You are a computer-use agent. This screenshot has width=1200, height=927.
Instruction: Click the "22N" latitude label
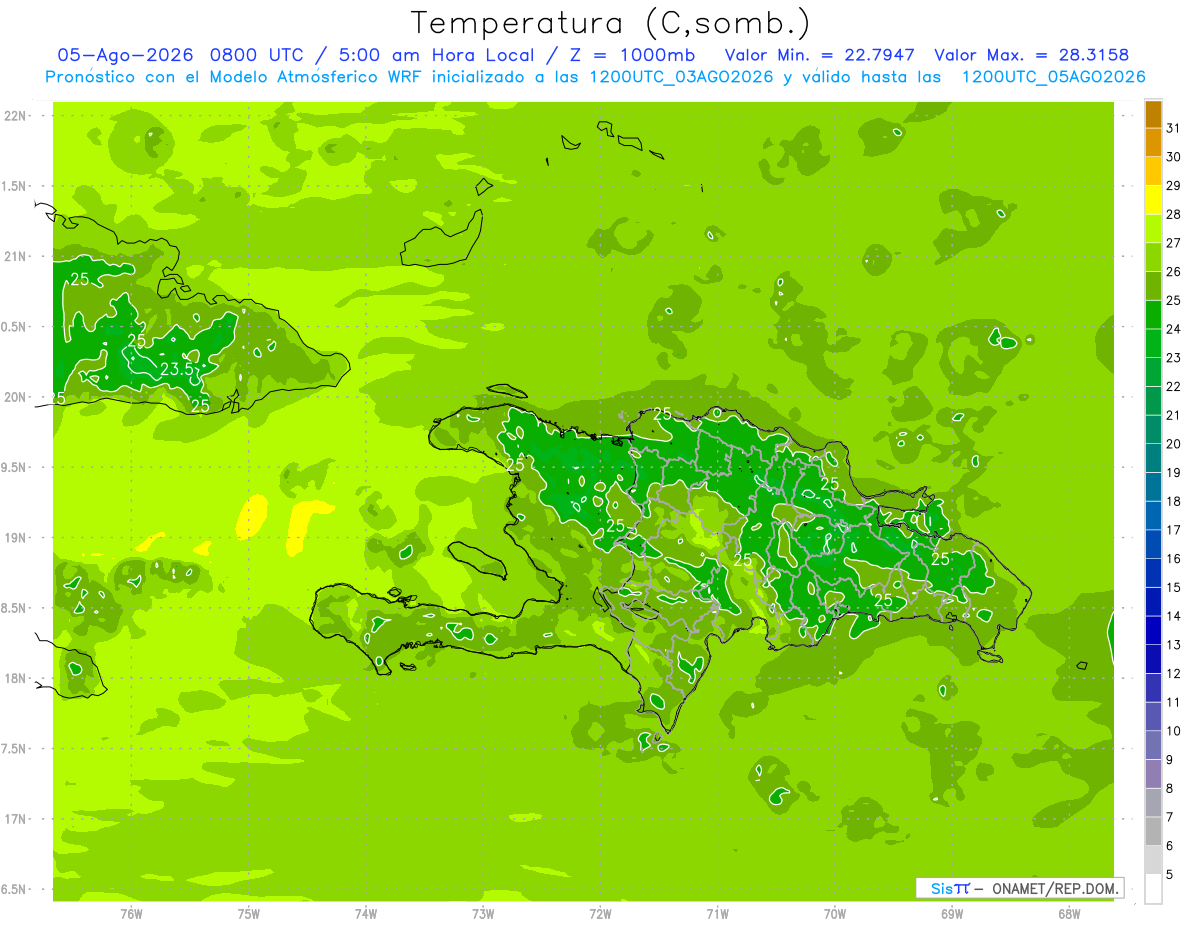coord(15,116)
